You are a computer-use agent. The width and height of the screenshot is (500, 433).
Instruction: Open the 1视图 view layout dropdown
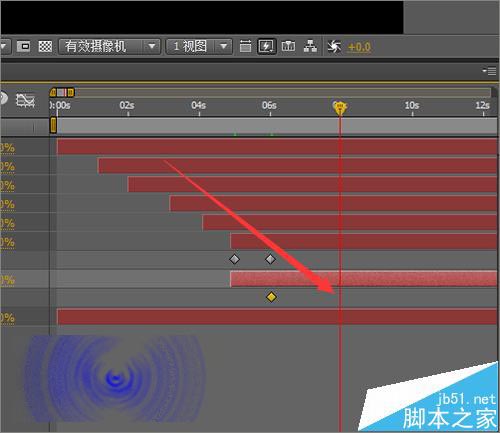click(x=199, y=46)
